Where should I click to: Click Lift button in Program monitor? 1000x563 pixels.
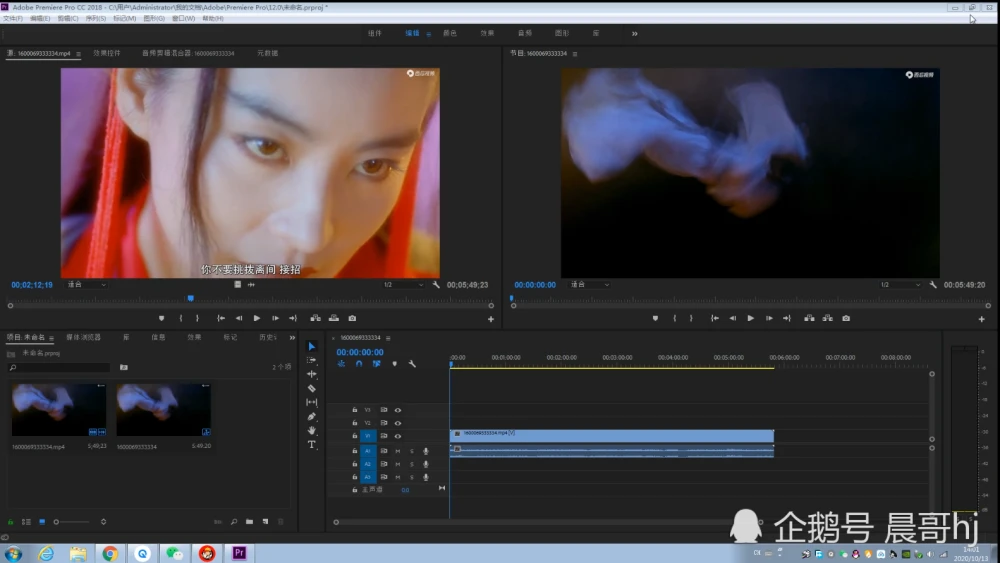pyautogui.click(x=809, y=318)
